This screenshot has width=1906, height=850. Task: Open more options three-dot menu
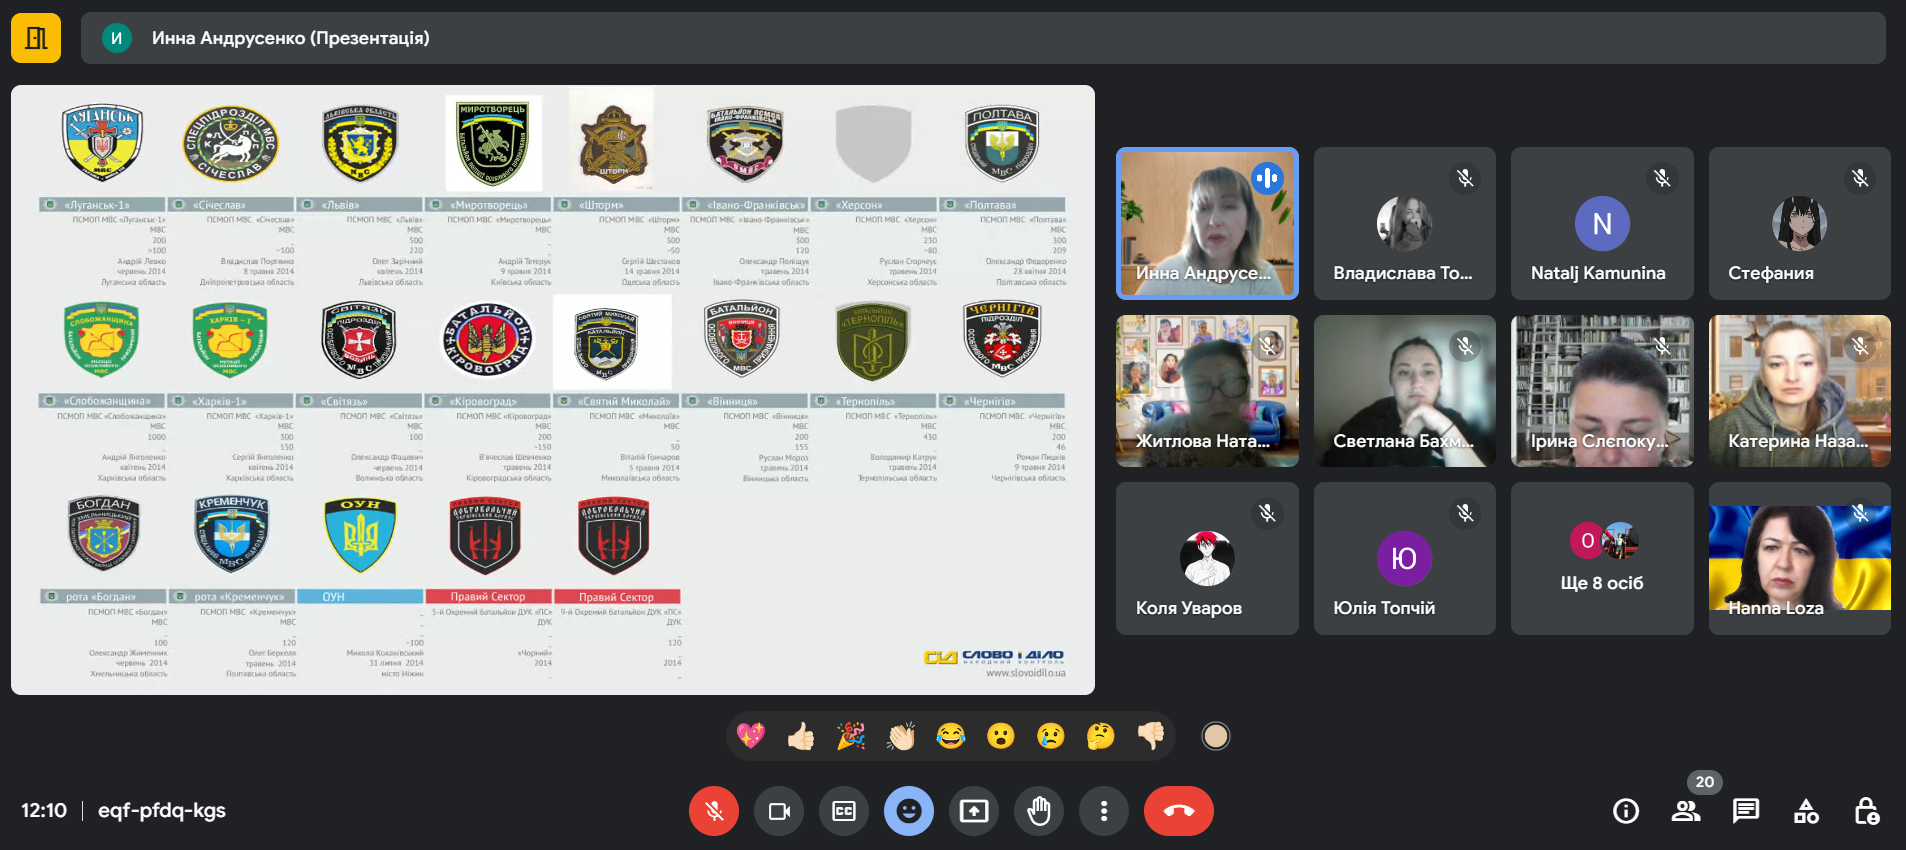pos(1104,811)
